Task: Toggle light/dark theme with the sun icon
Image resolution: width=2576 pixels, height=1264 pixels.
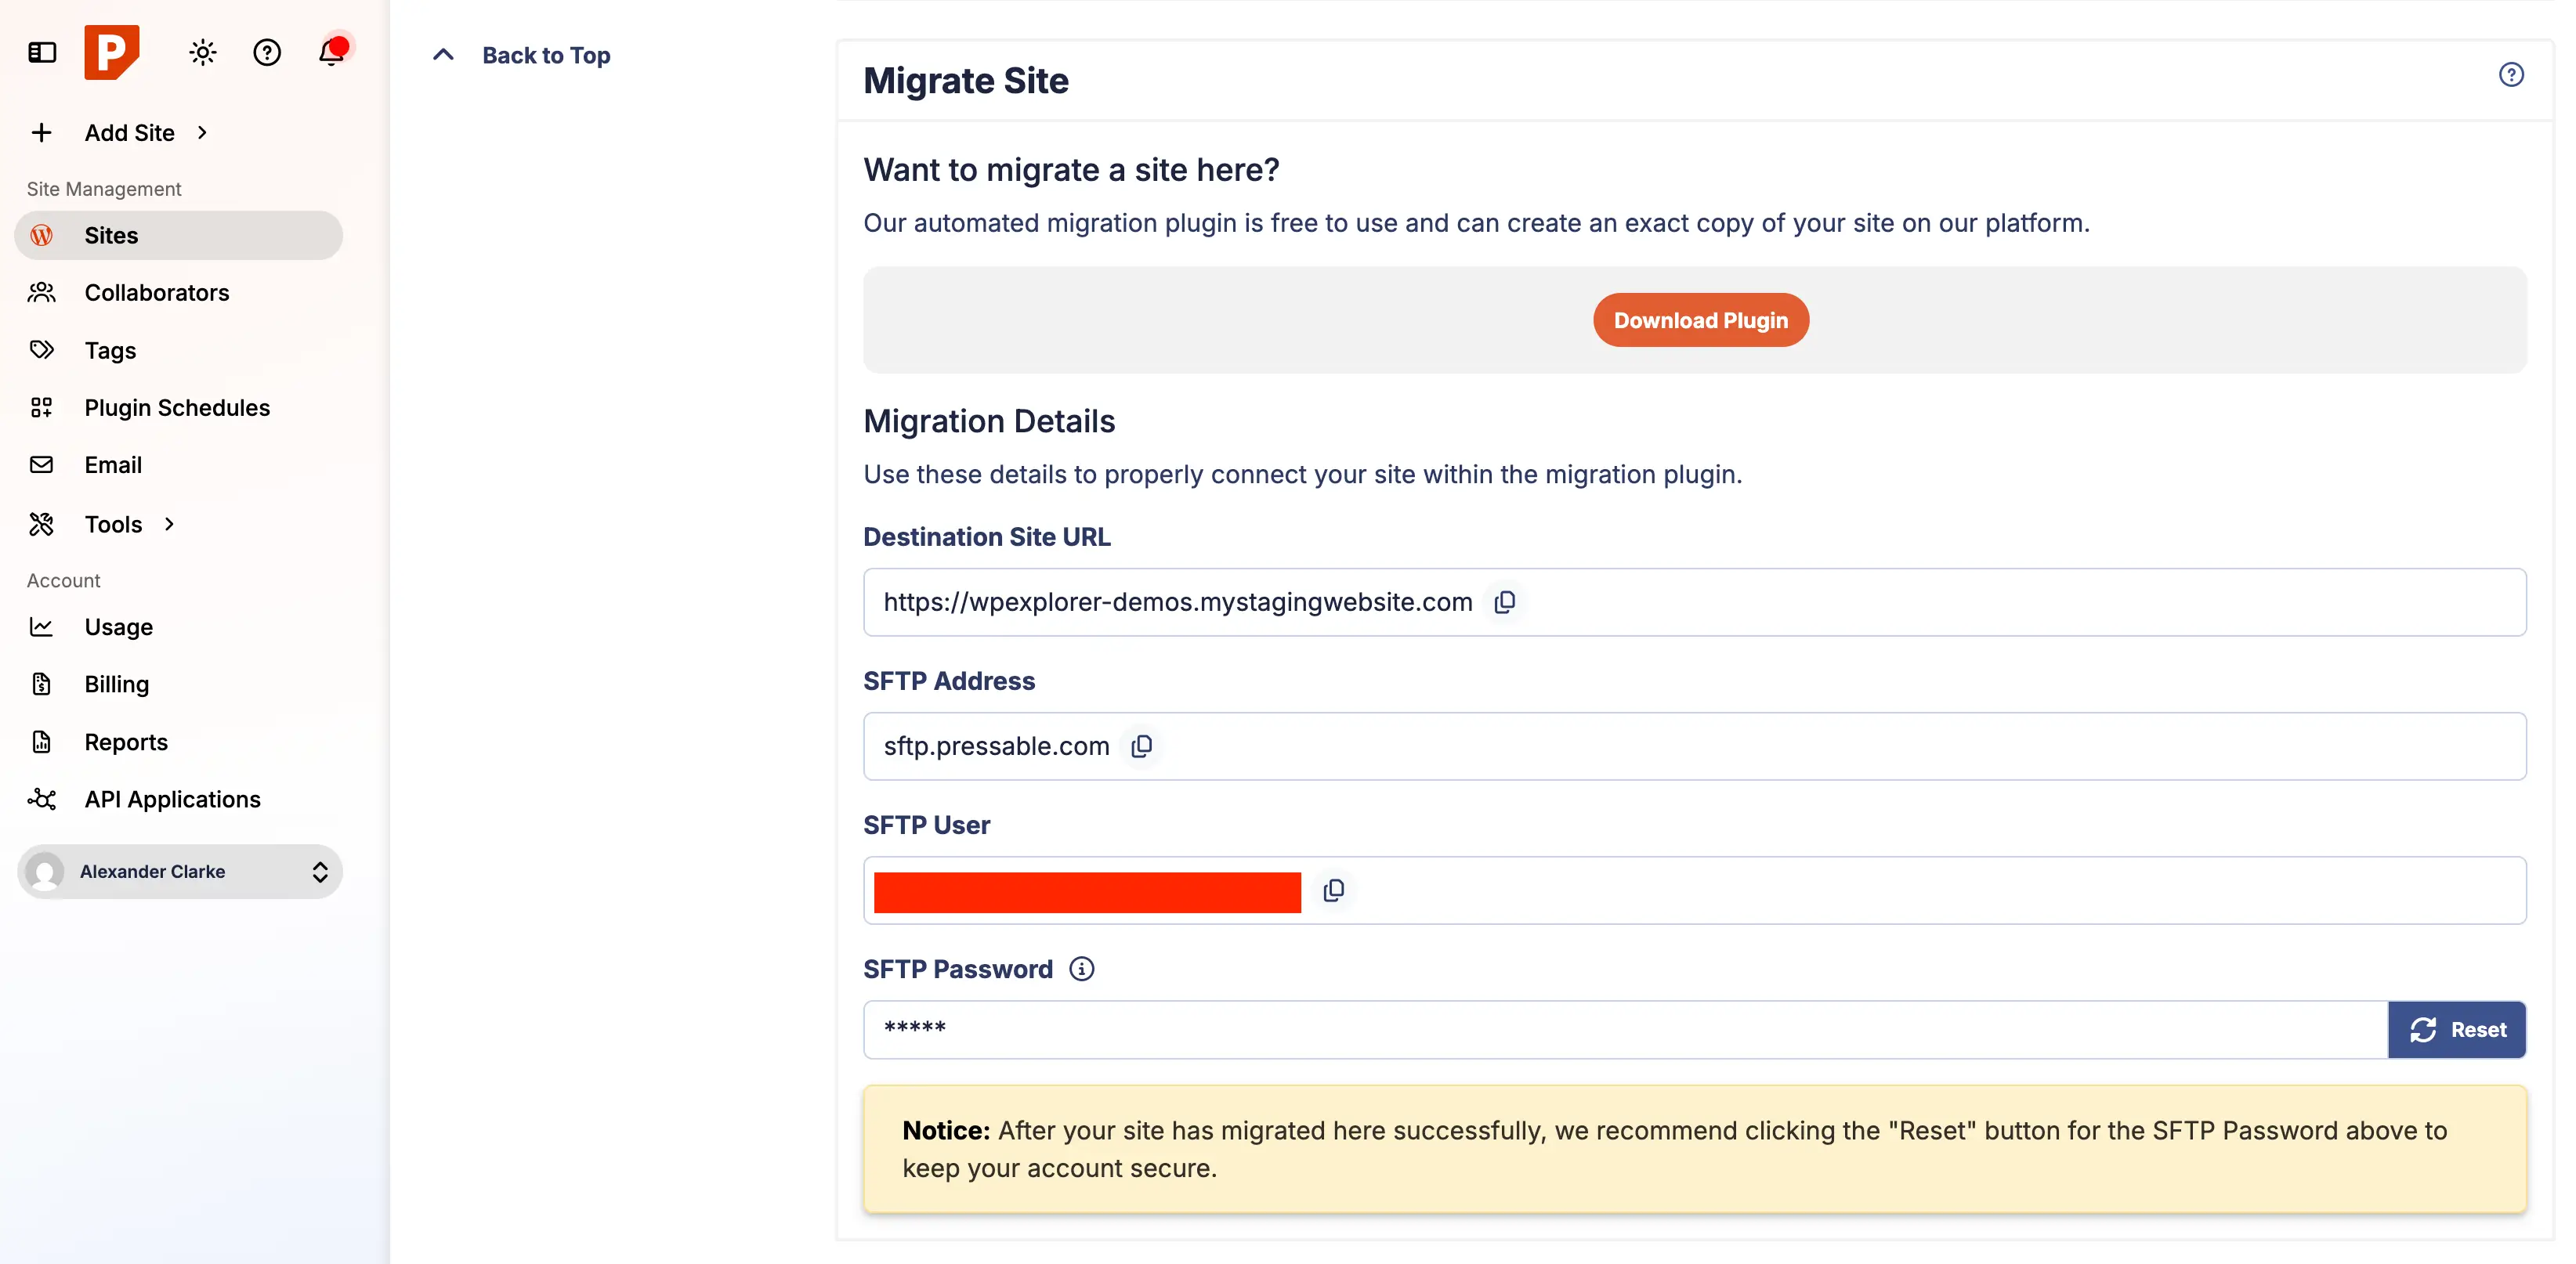Action: coord(202,52)
